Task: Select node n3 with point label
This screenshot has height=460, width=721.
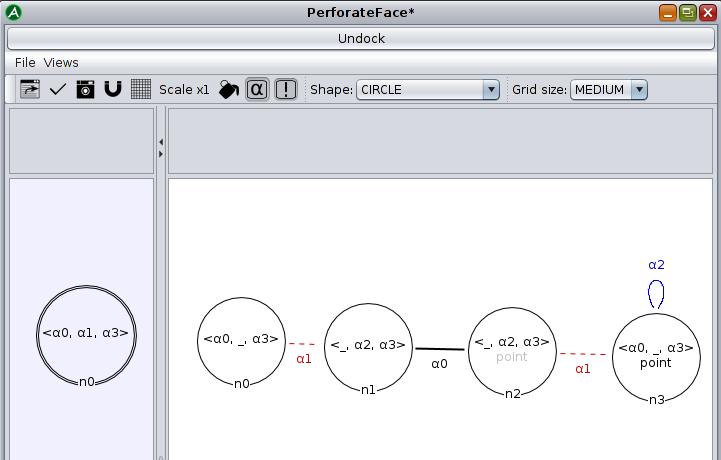Action: coord(656,357)
